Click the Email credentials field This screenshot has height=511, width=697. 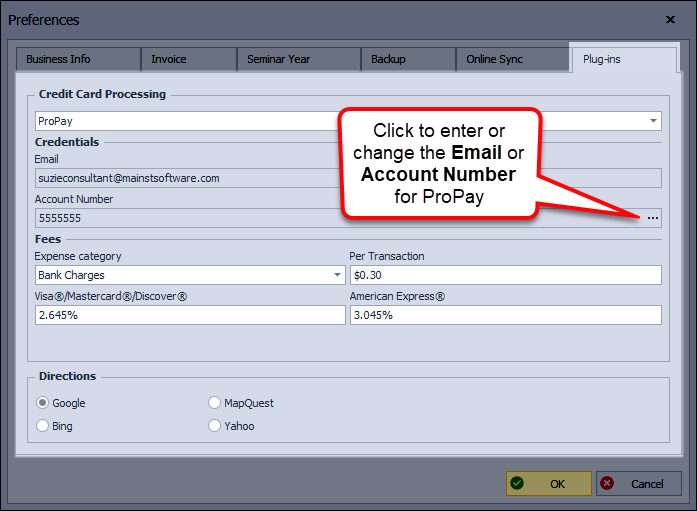tap(348, 178)
